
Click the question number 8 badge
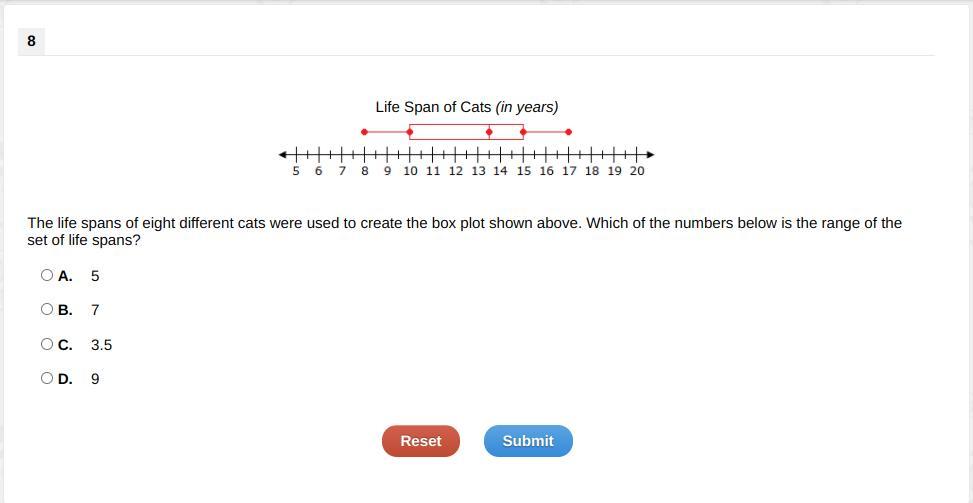coord(31,41)
